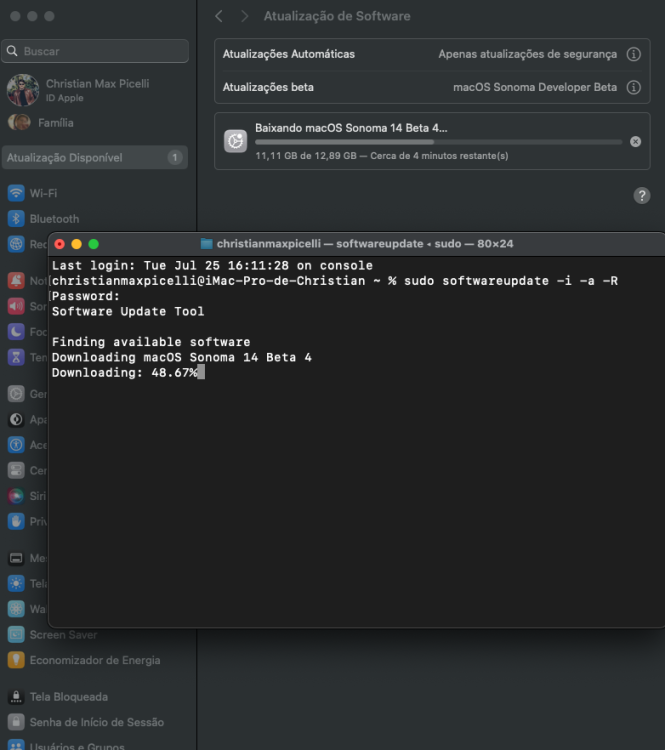This screenshot has height=750, width=665.
Task: Click the Software Update gear icon
Action: (x=235, y=141)
